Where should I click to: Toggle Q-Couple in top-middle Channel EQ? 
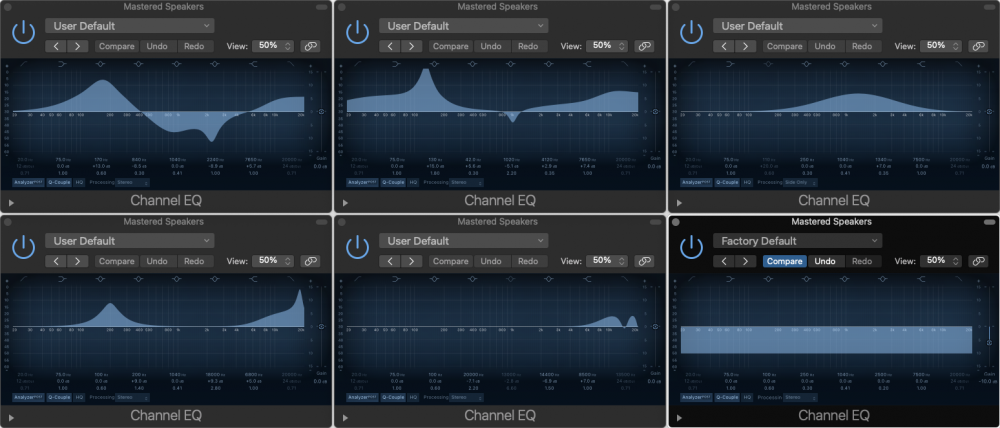pos(392,182)
